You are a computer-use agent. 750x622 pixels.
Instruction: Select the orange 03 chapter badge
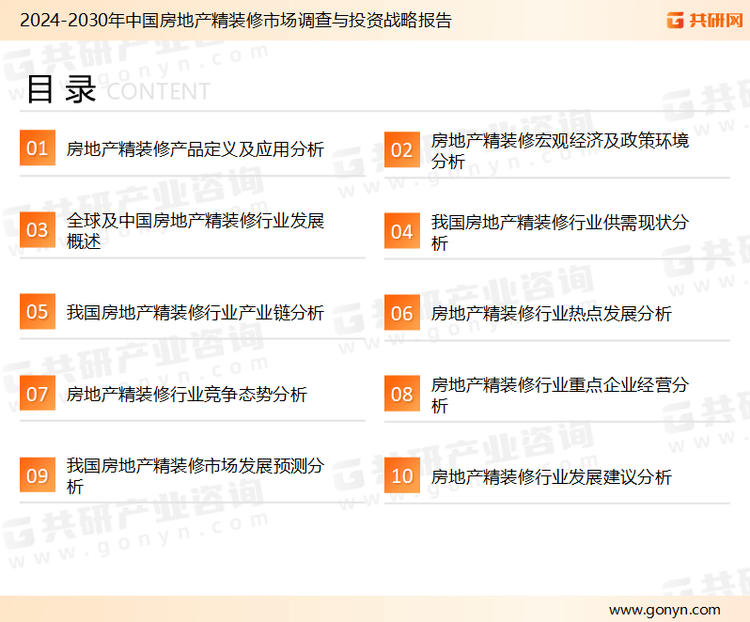click(x=37, y=230)
